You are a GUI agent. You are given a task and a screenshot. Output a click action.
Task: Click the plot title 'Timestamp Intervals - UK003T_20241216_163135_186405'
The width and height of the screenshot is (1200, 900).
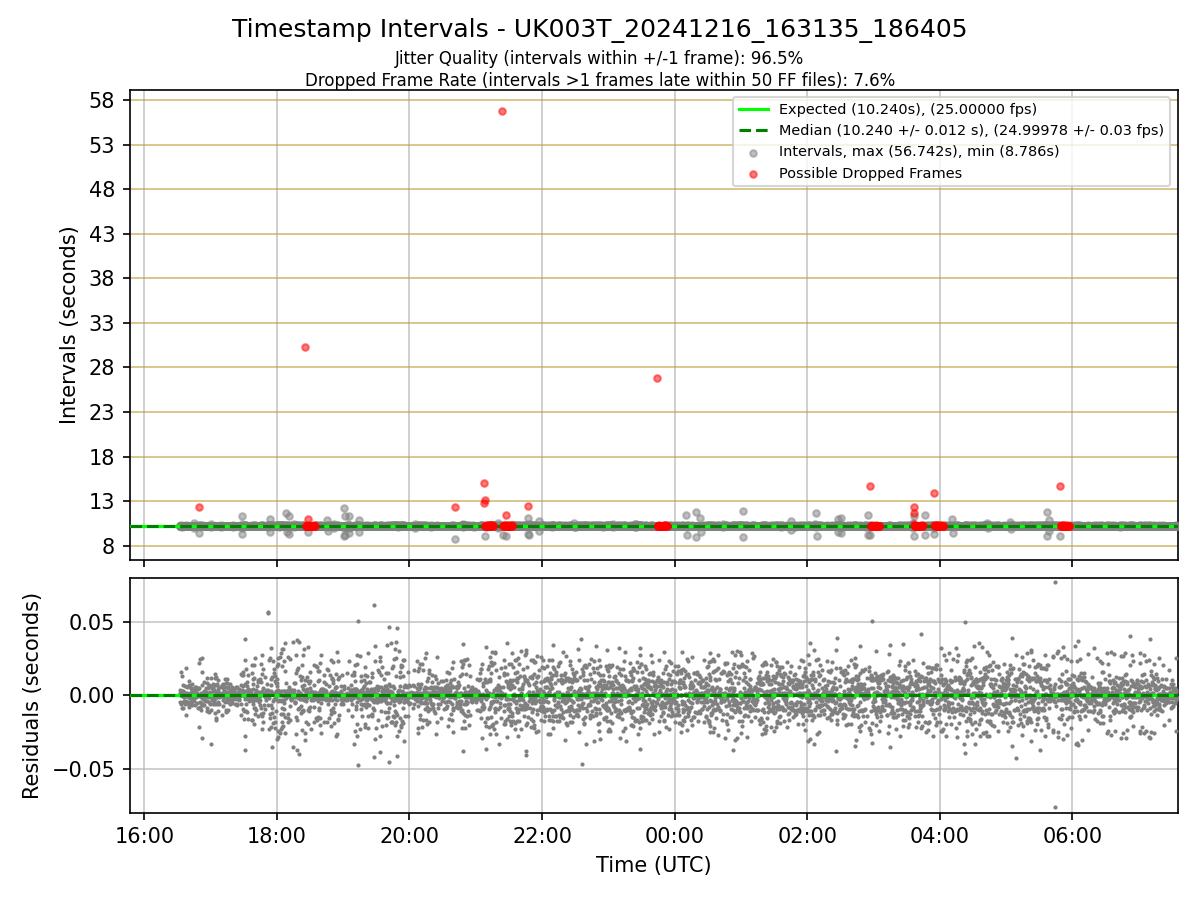[599, 29]
